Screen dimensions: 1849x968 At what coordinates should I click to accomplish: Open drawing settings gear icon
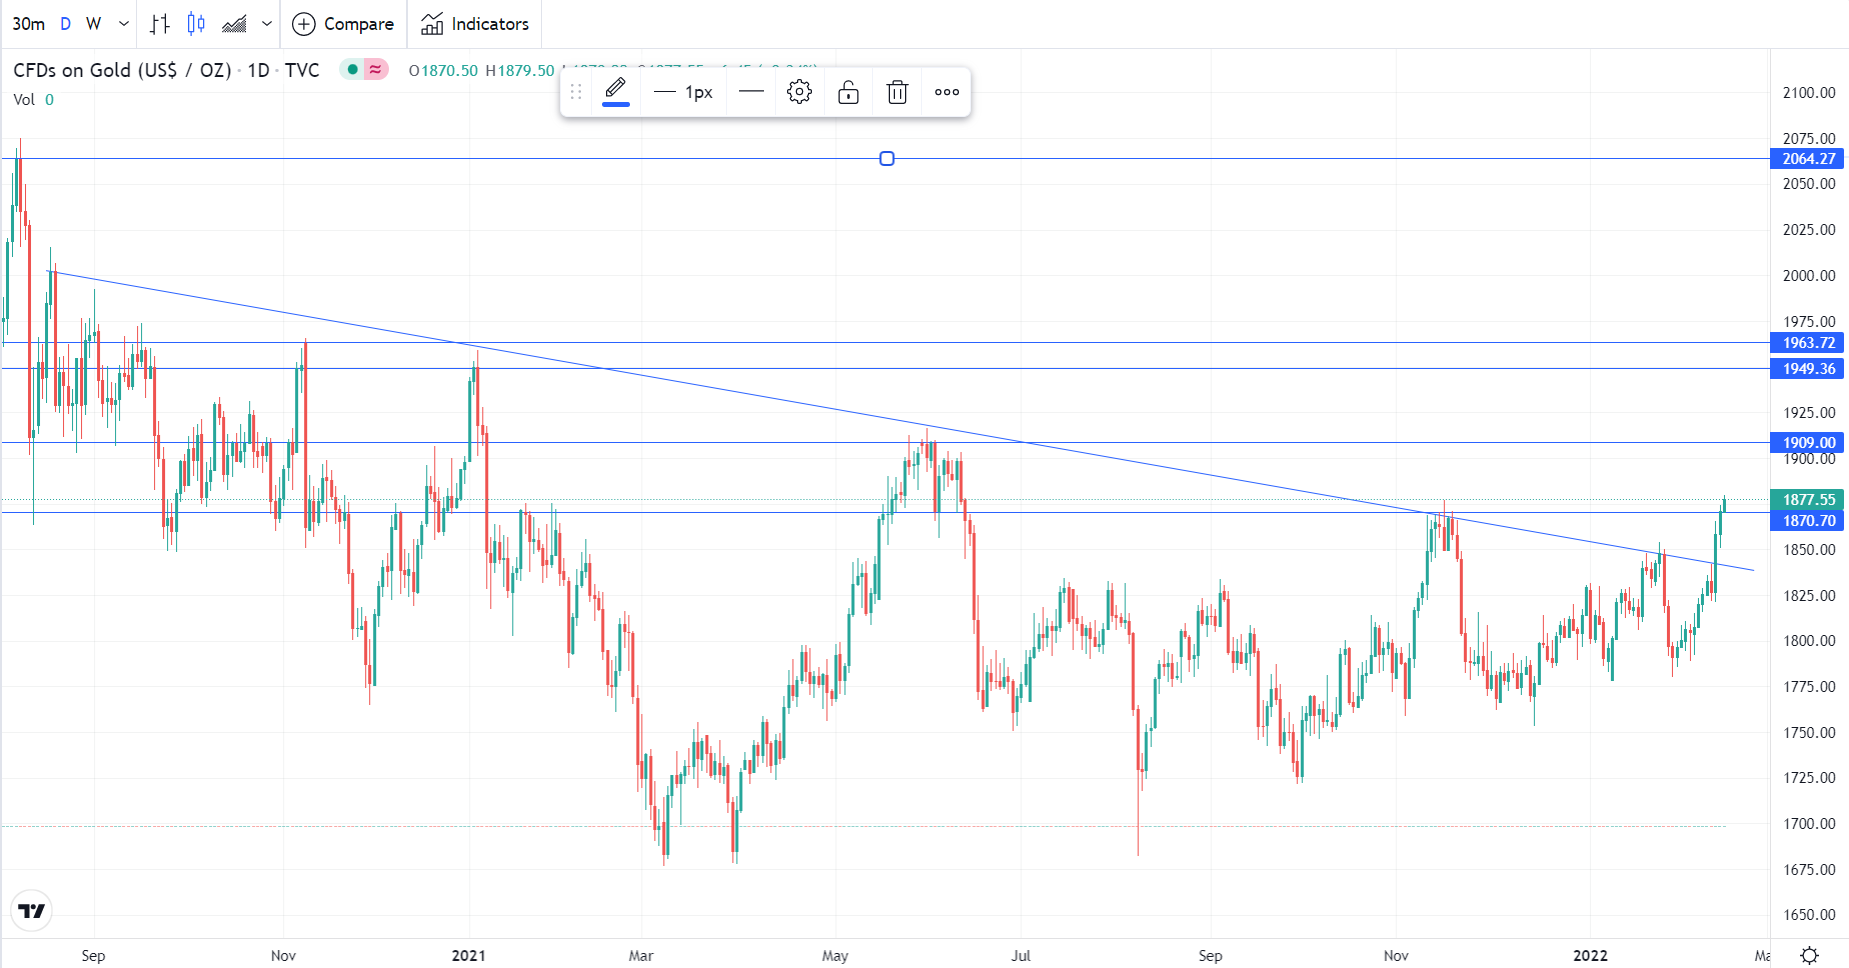pyautogui.click(x=799, y=92)
